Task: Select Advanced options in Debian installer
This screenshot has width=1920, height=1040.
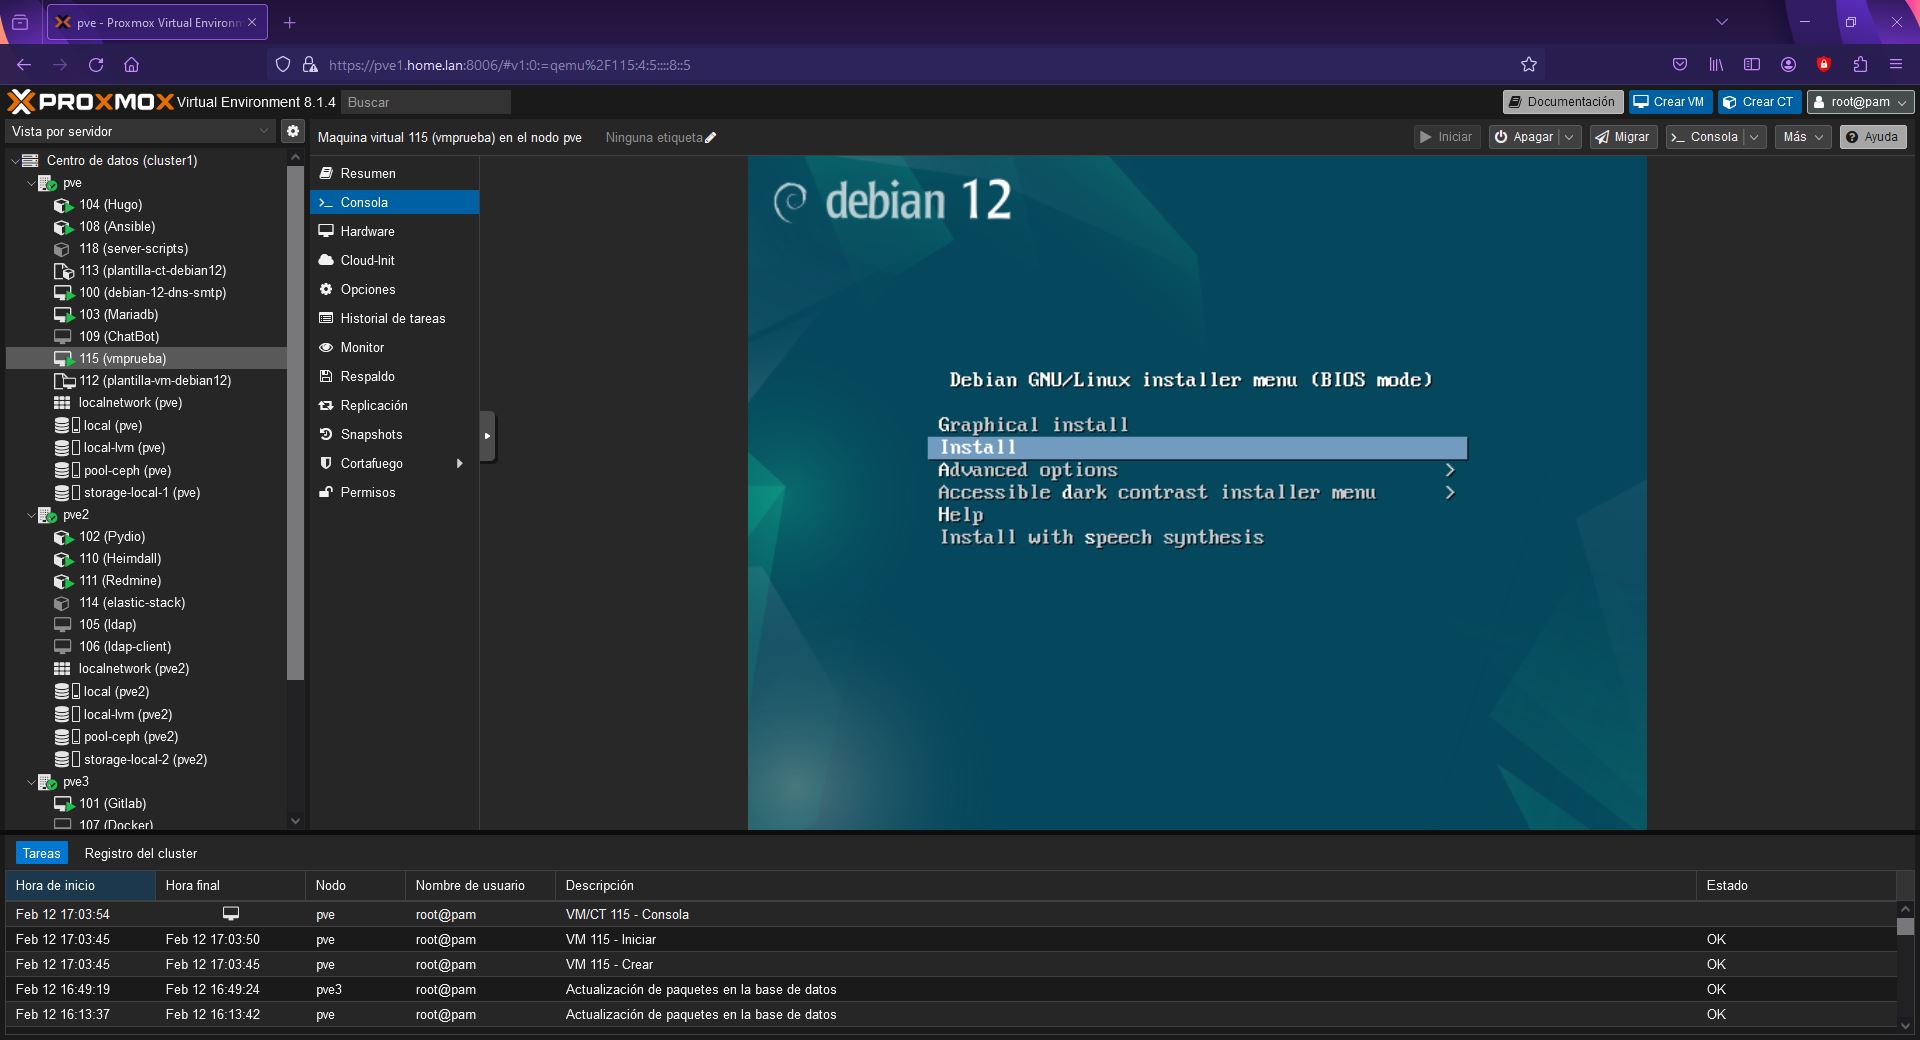Action: pyautogui.click(x=1028, y=470)
